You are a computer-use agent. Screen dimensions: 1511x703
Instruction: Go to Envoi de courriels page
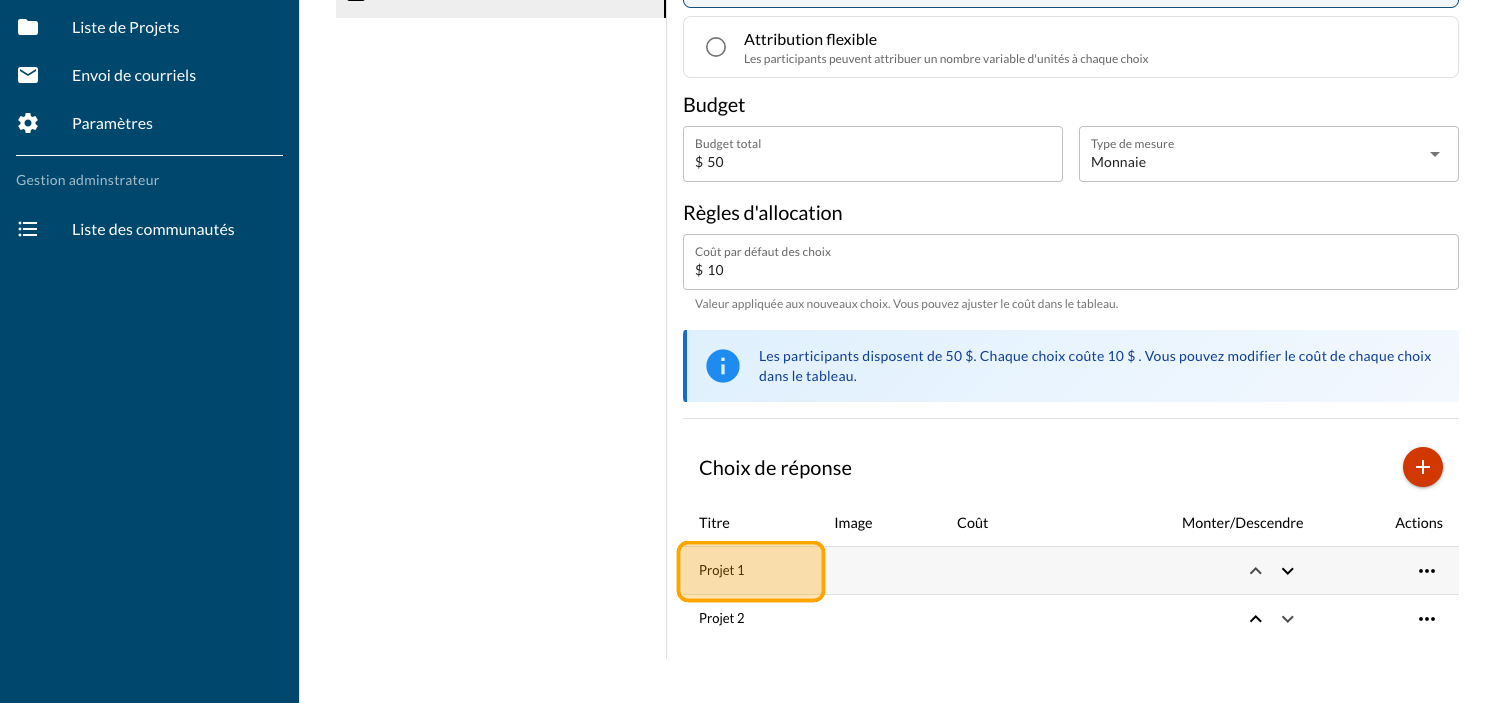point(134,75)
